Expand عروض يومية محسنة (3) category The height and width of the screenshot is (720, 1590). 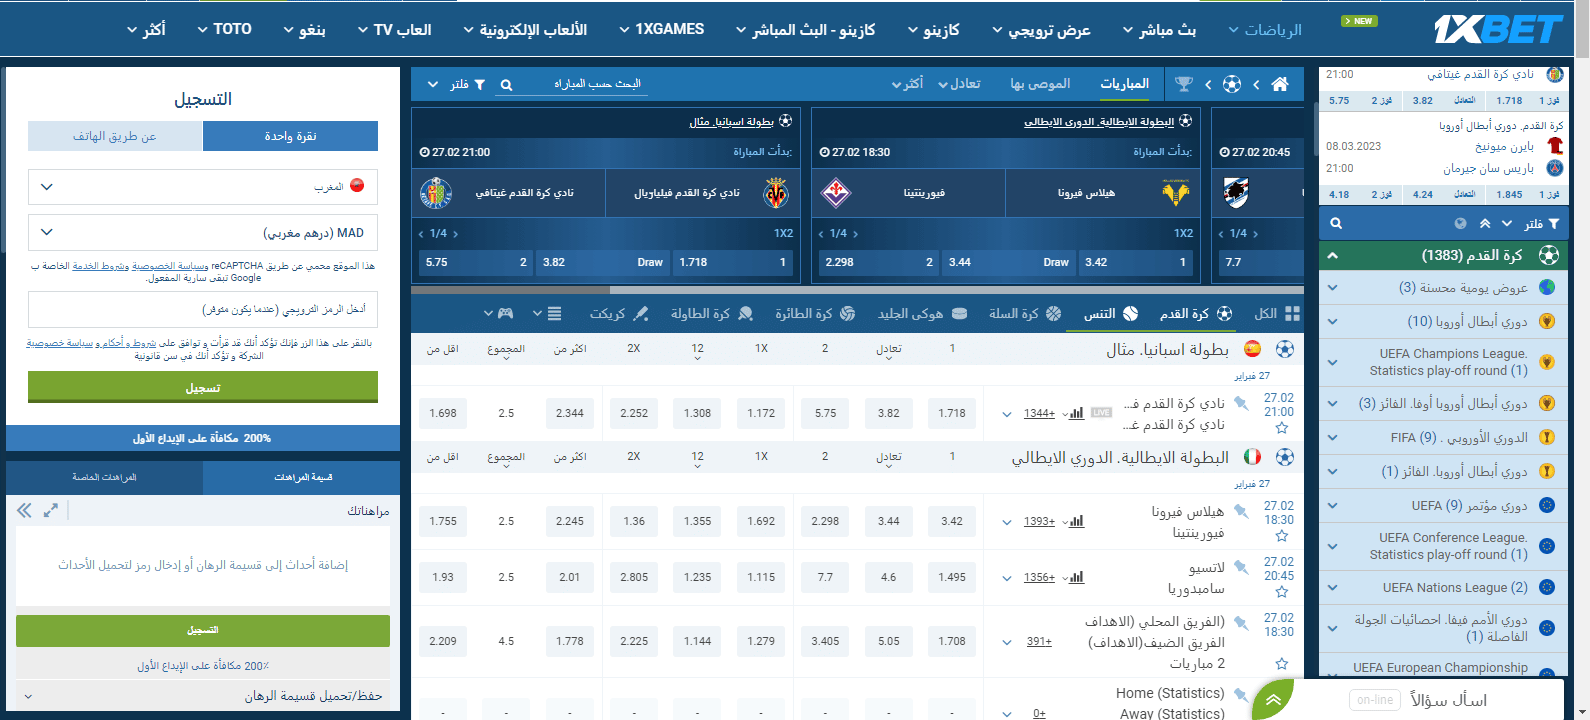[1443, 288]
